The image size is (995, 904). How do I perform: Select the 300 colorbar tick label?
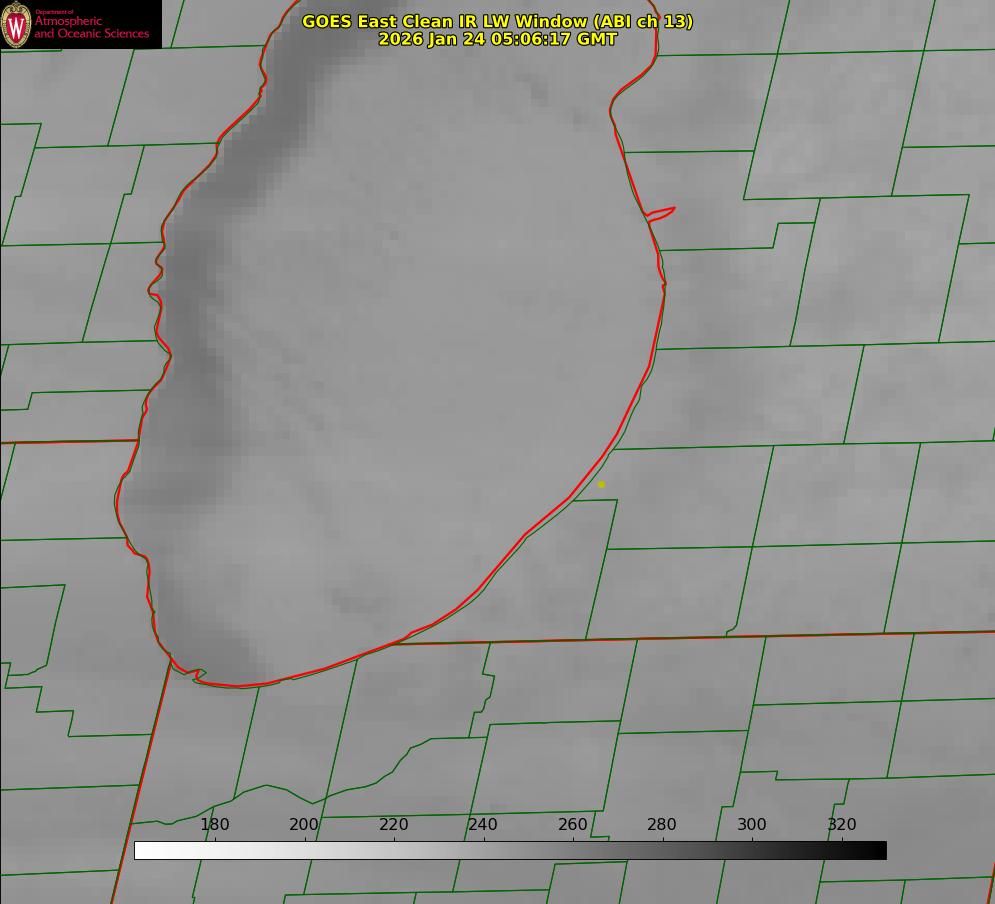752,825
